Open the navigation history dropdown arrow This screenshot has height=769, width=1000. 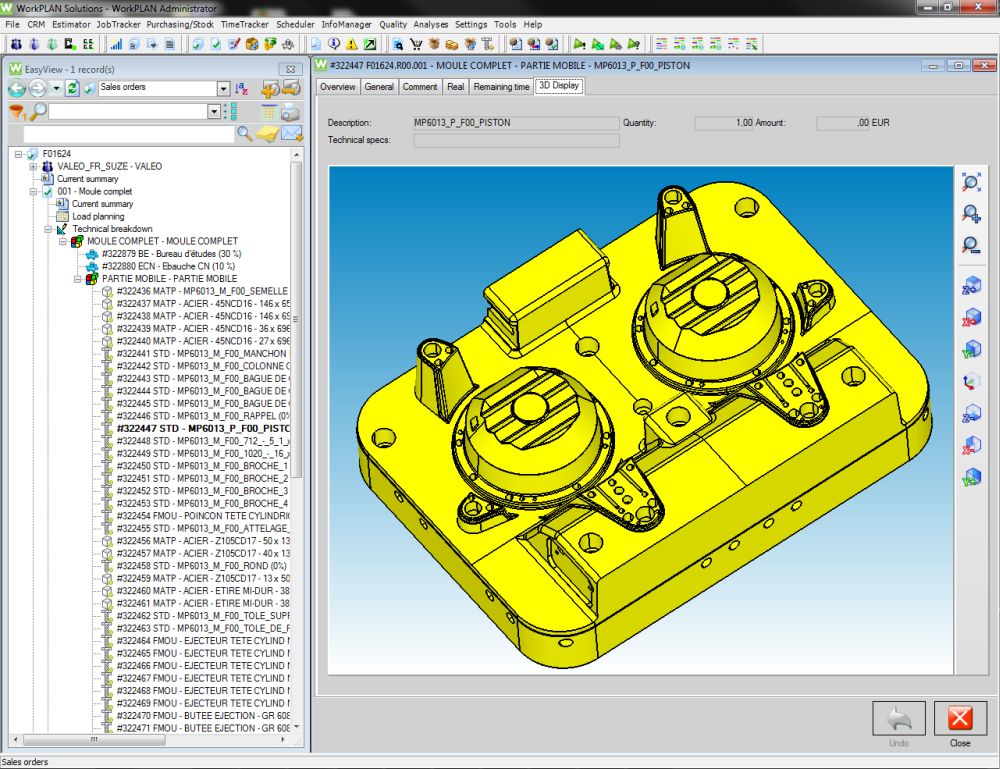click(57, 88)
